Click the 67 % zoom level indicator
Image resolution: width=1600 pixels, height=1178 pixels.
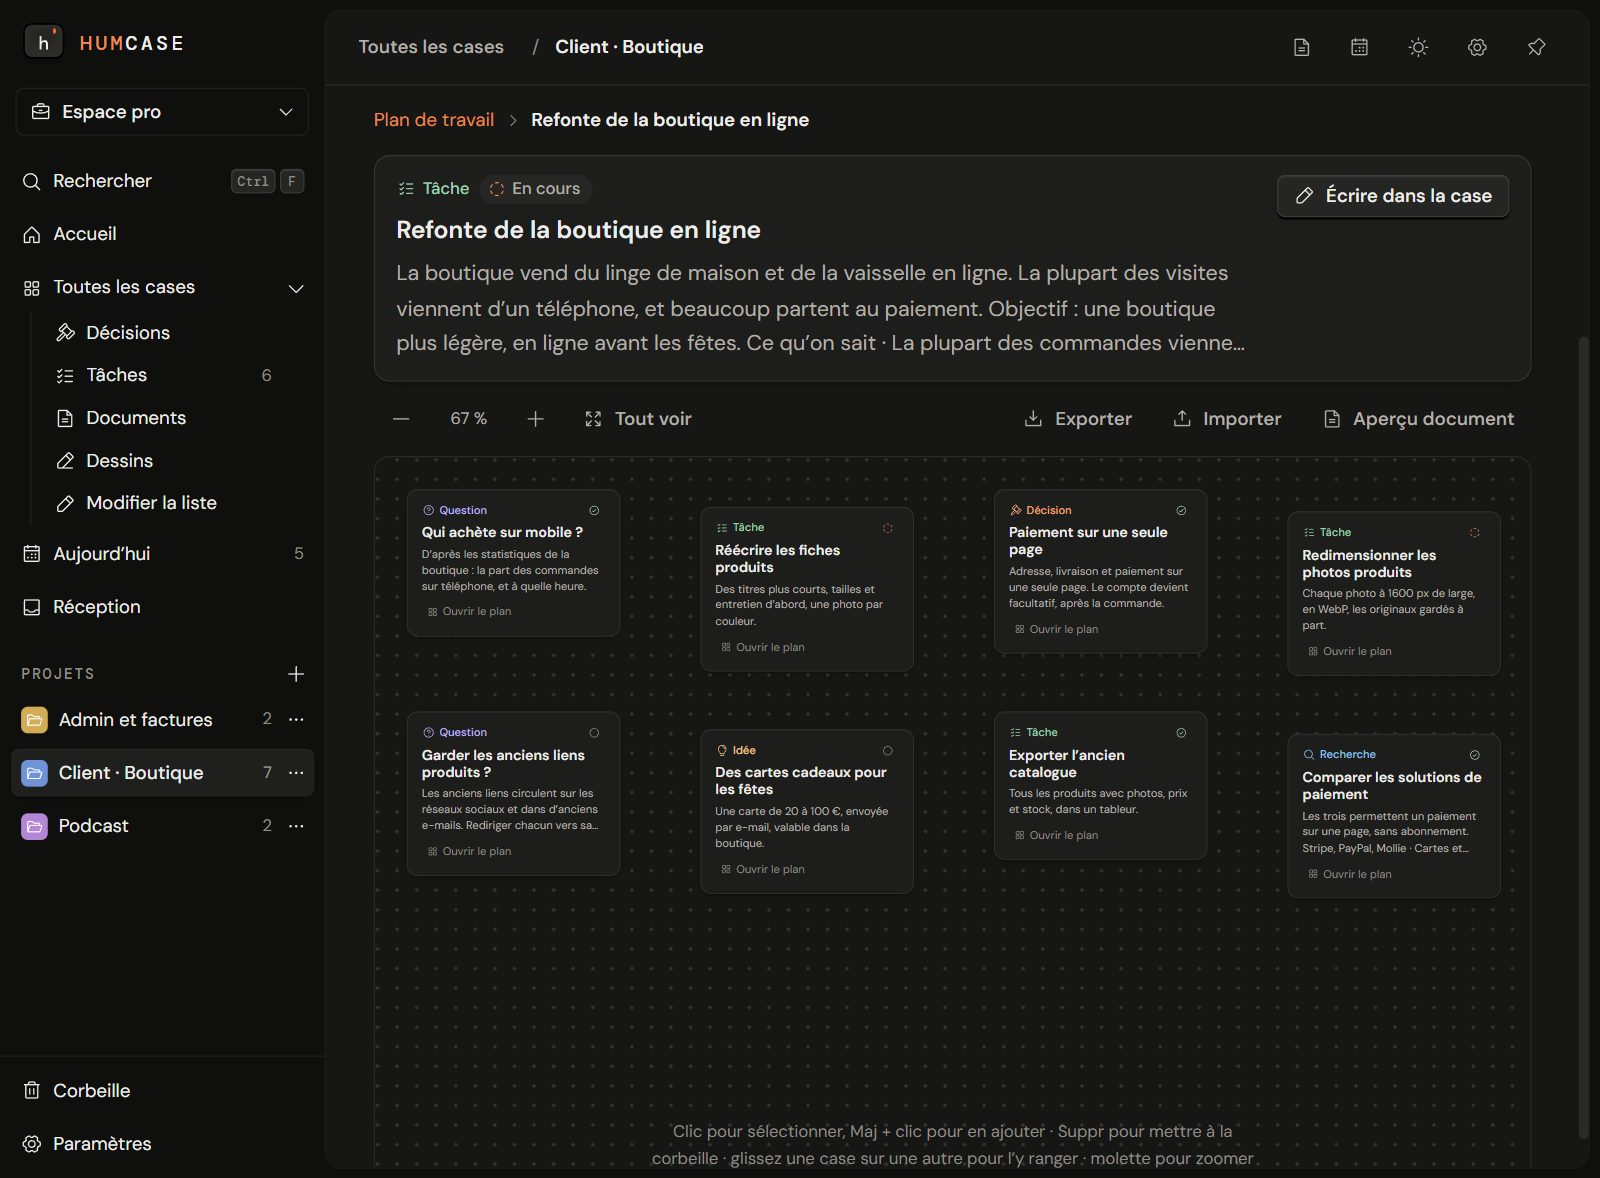point(468,419)
